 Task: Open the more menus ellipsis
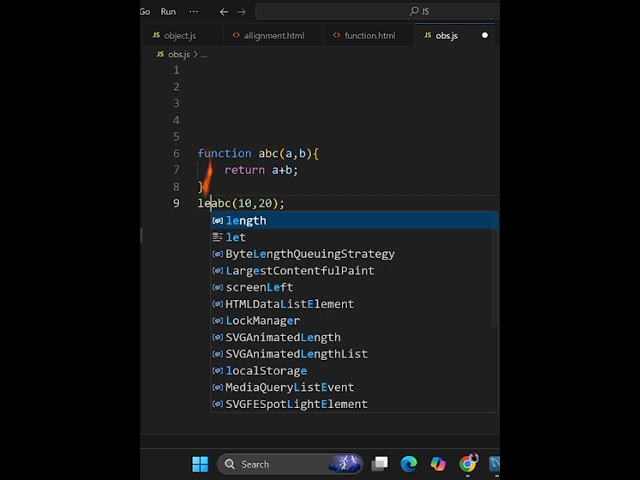(x=193, y=11)
